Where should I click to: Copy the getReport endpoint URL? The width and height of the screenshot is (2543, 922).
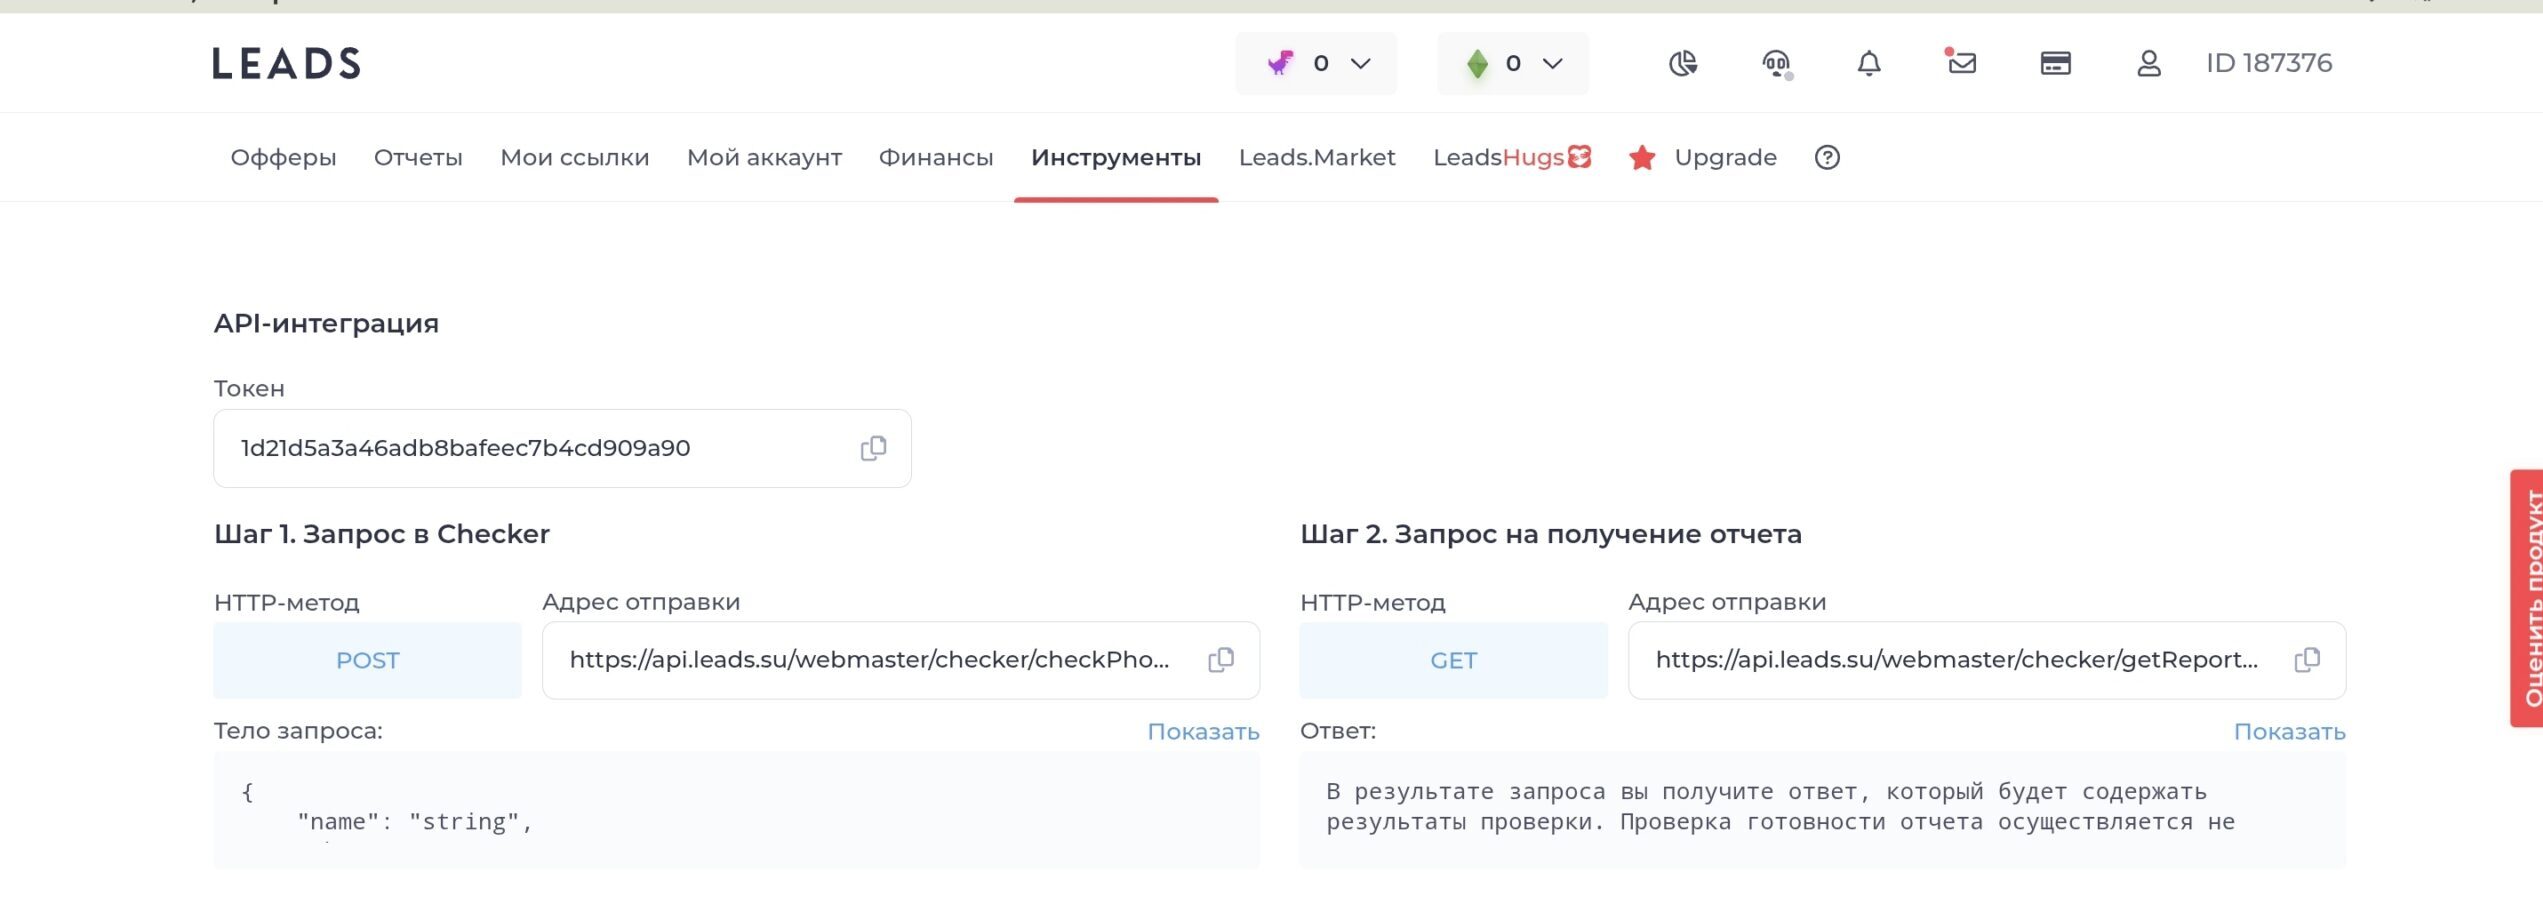2306,660
